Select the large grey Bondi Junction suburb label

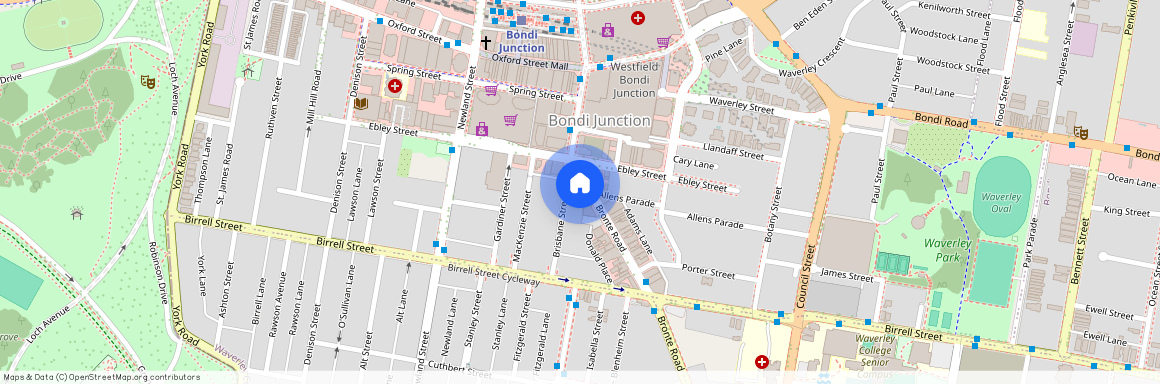(x=599, y=120)
